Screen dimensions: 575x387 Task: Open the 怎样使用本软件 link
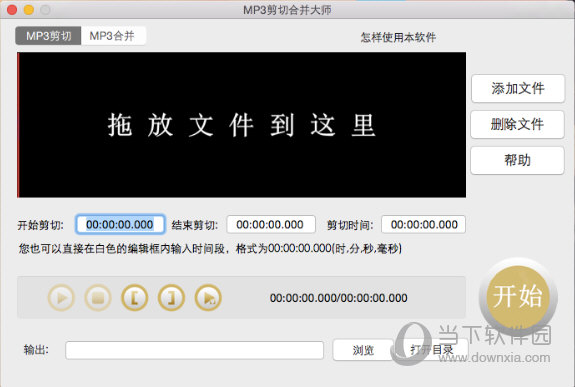click(x=398, y=37)
